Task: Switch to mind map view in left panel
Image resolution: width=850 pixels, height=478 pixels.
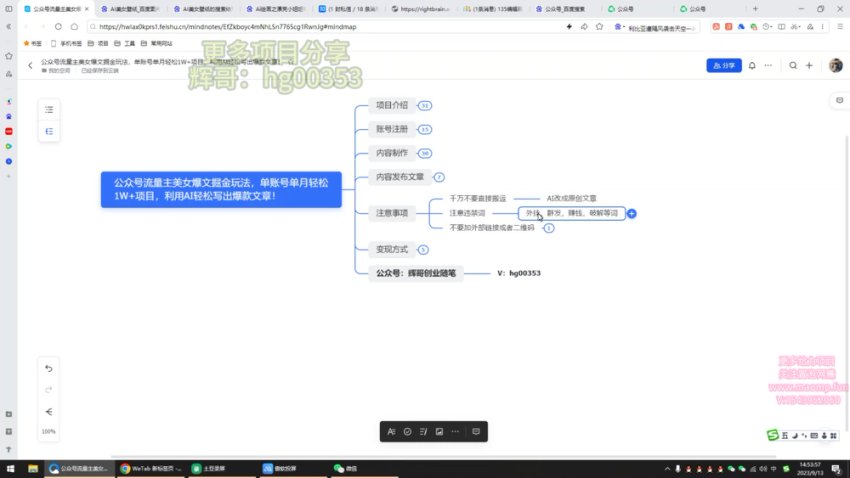Action: tap(49, 131)
